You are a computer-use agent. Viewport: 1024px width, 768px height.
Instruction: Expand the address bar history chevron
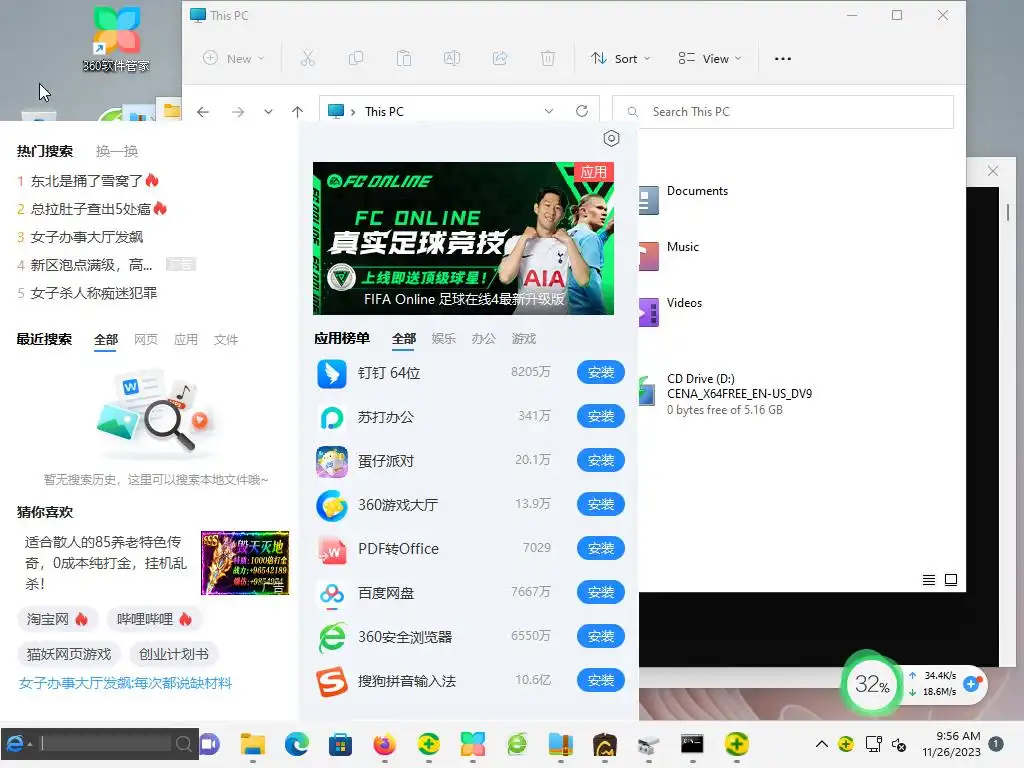coord(549,111)
